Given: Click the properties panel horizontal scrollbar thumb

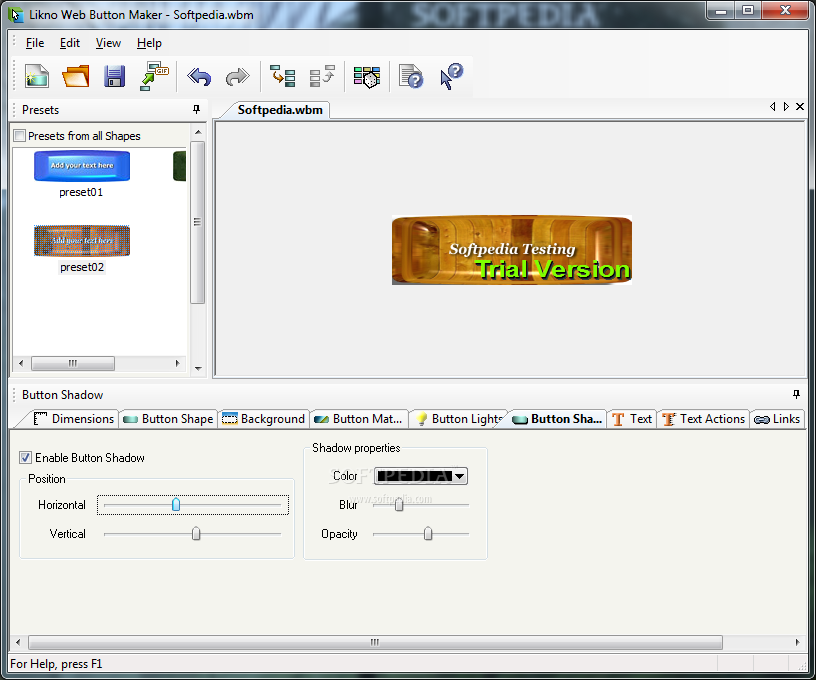Looking at the screenshot, I should coord(375,643).
